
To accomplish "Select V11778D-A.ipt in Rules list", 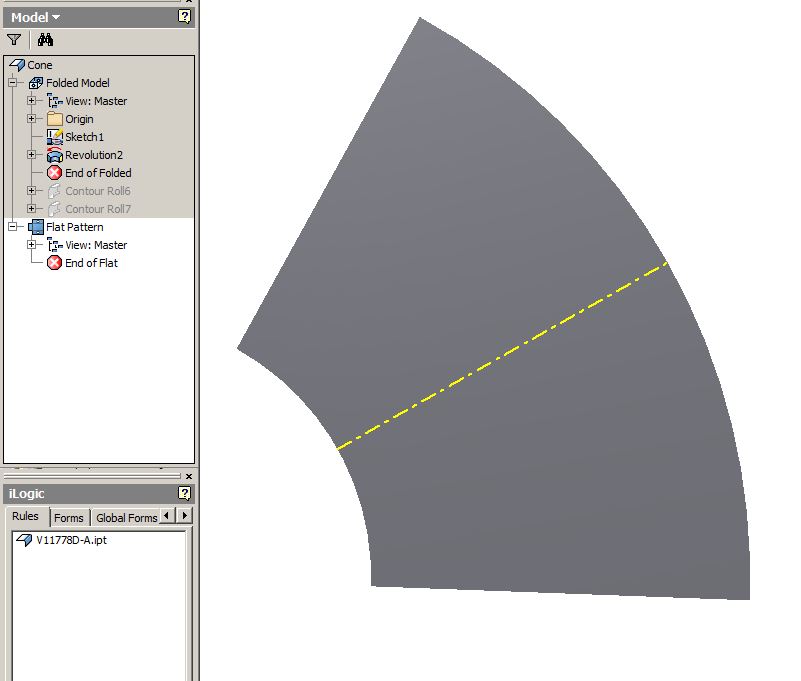I will tap(61, 540).
